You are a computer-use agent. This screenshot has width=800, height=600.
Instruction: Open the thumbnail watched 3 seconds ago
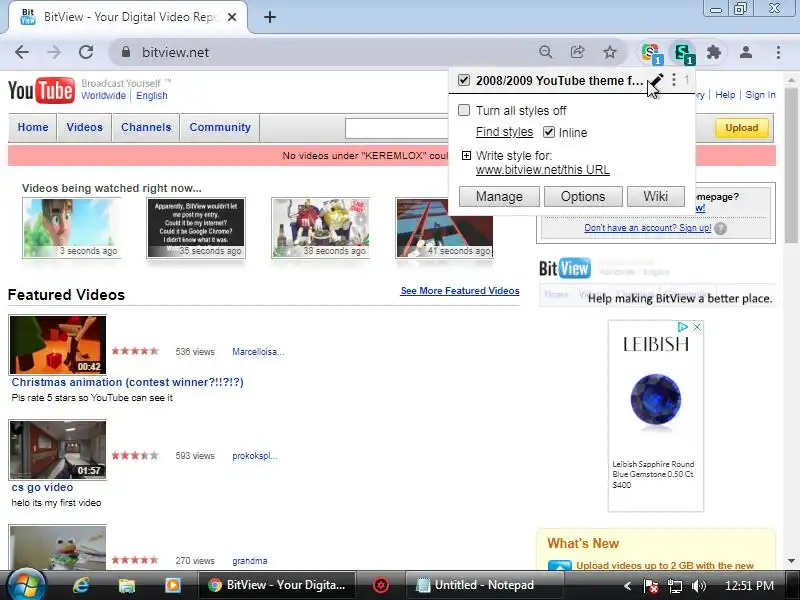tap(71, 228)
